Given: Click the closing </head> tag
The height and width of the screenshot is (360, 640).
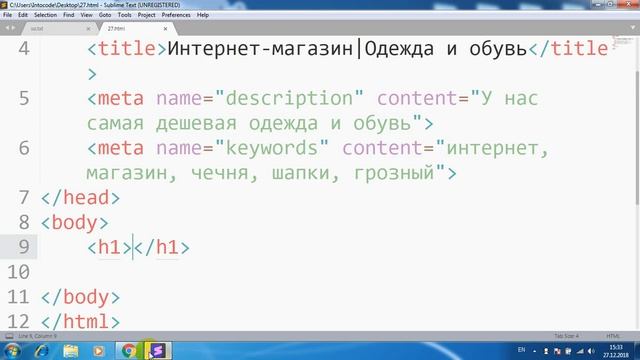Looking at the screenshot, I should [80, 198].
